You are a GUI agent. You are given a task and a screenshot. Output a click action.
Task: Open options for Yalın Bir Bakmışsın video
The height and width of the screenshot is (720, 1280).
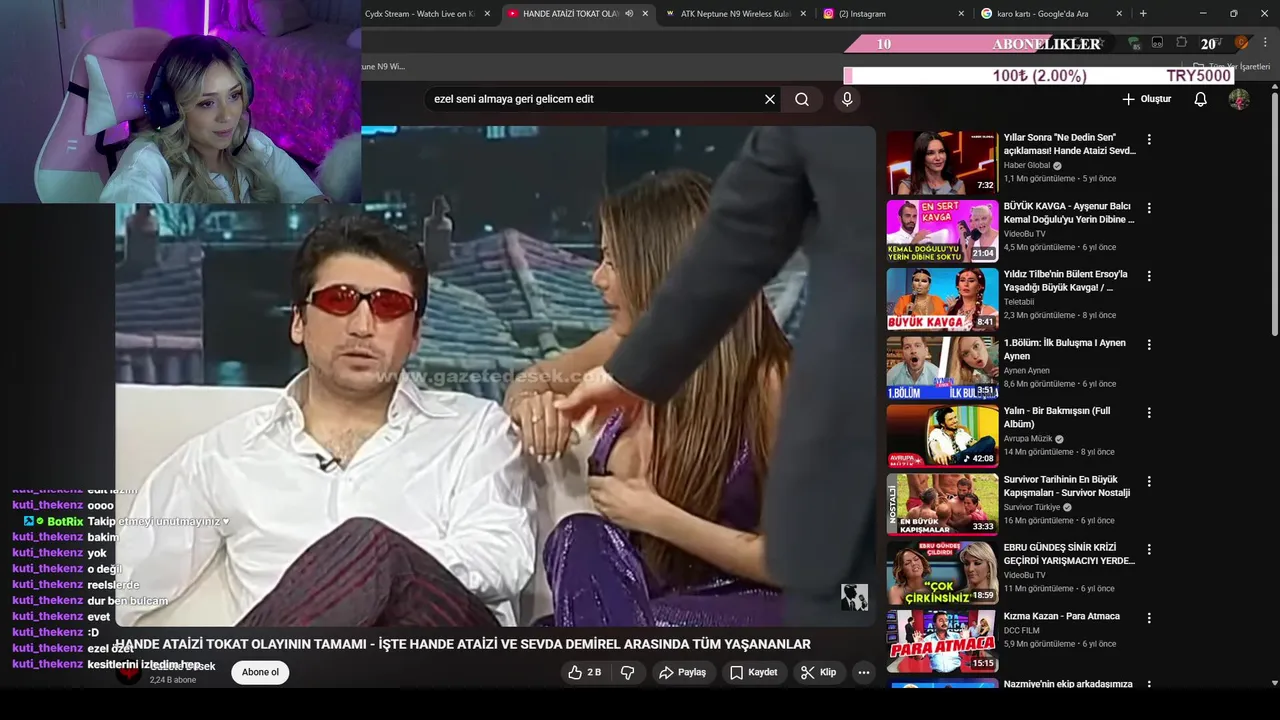[x=1149, y=413]
